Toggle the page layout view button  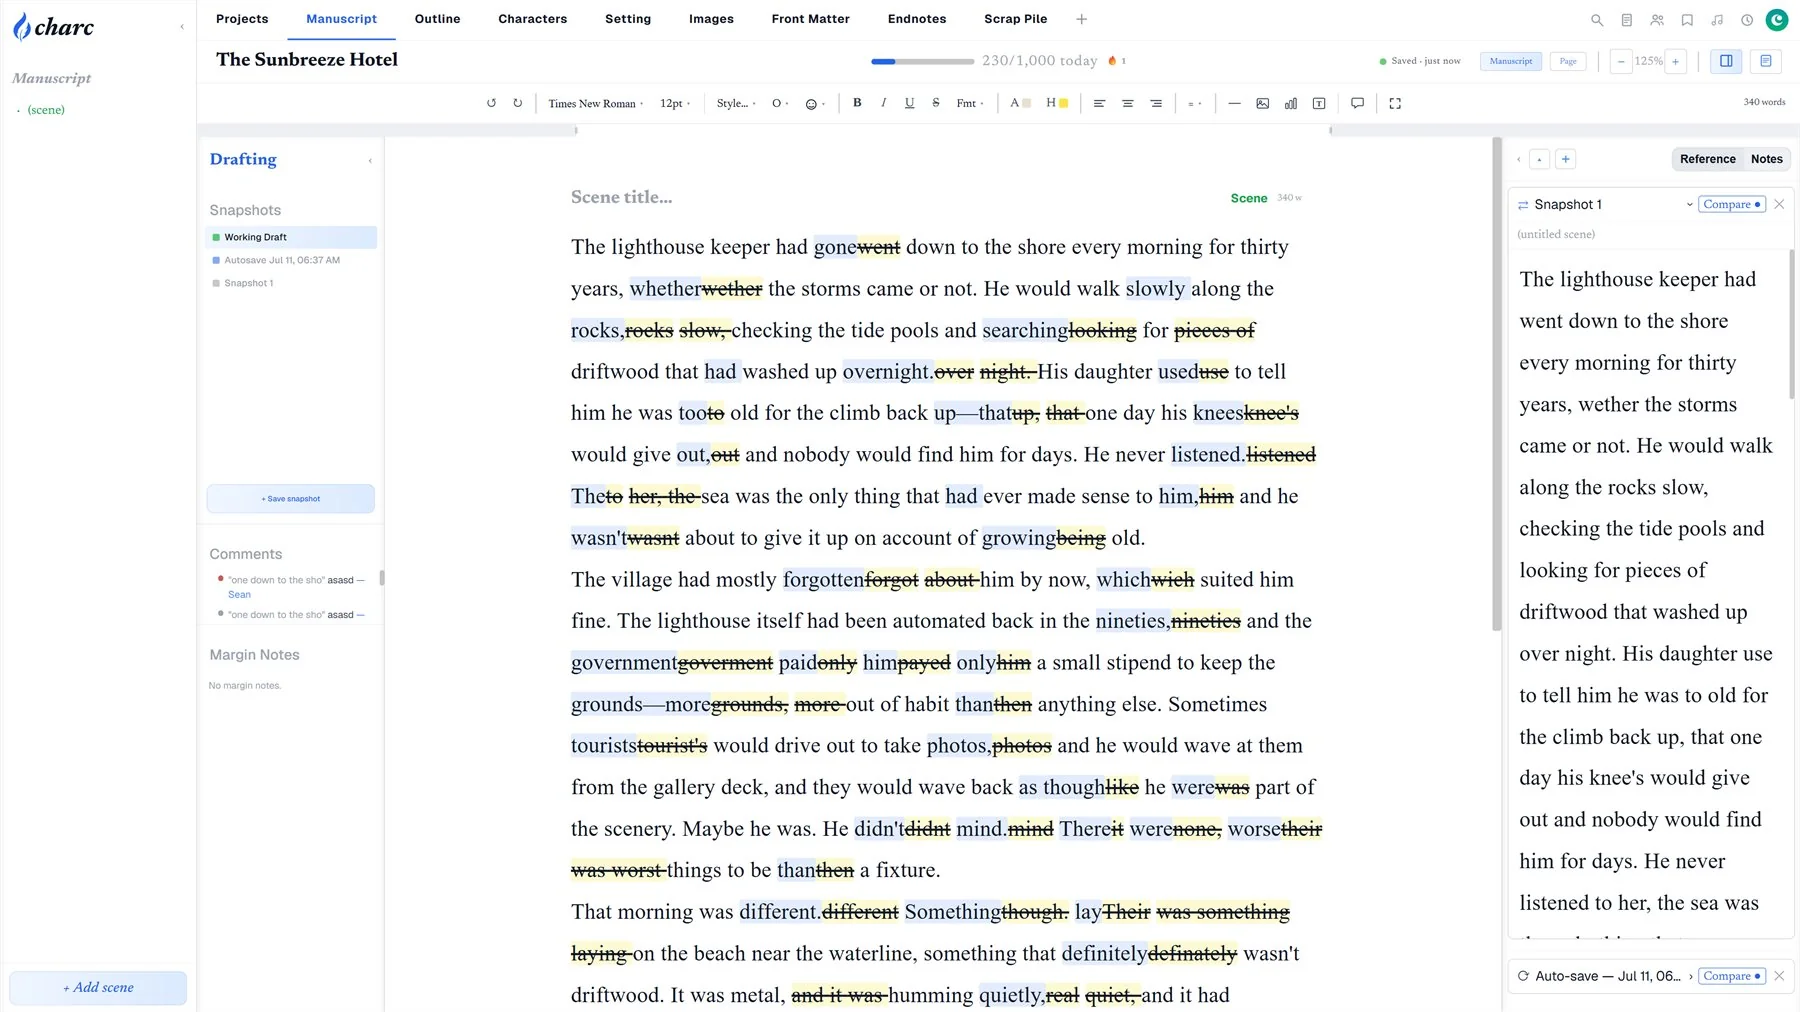coord(1766,61)
